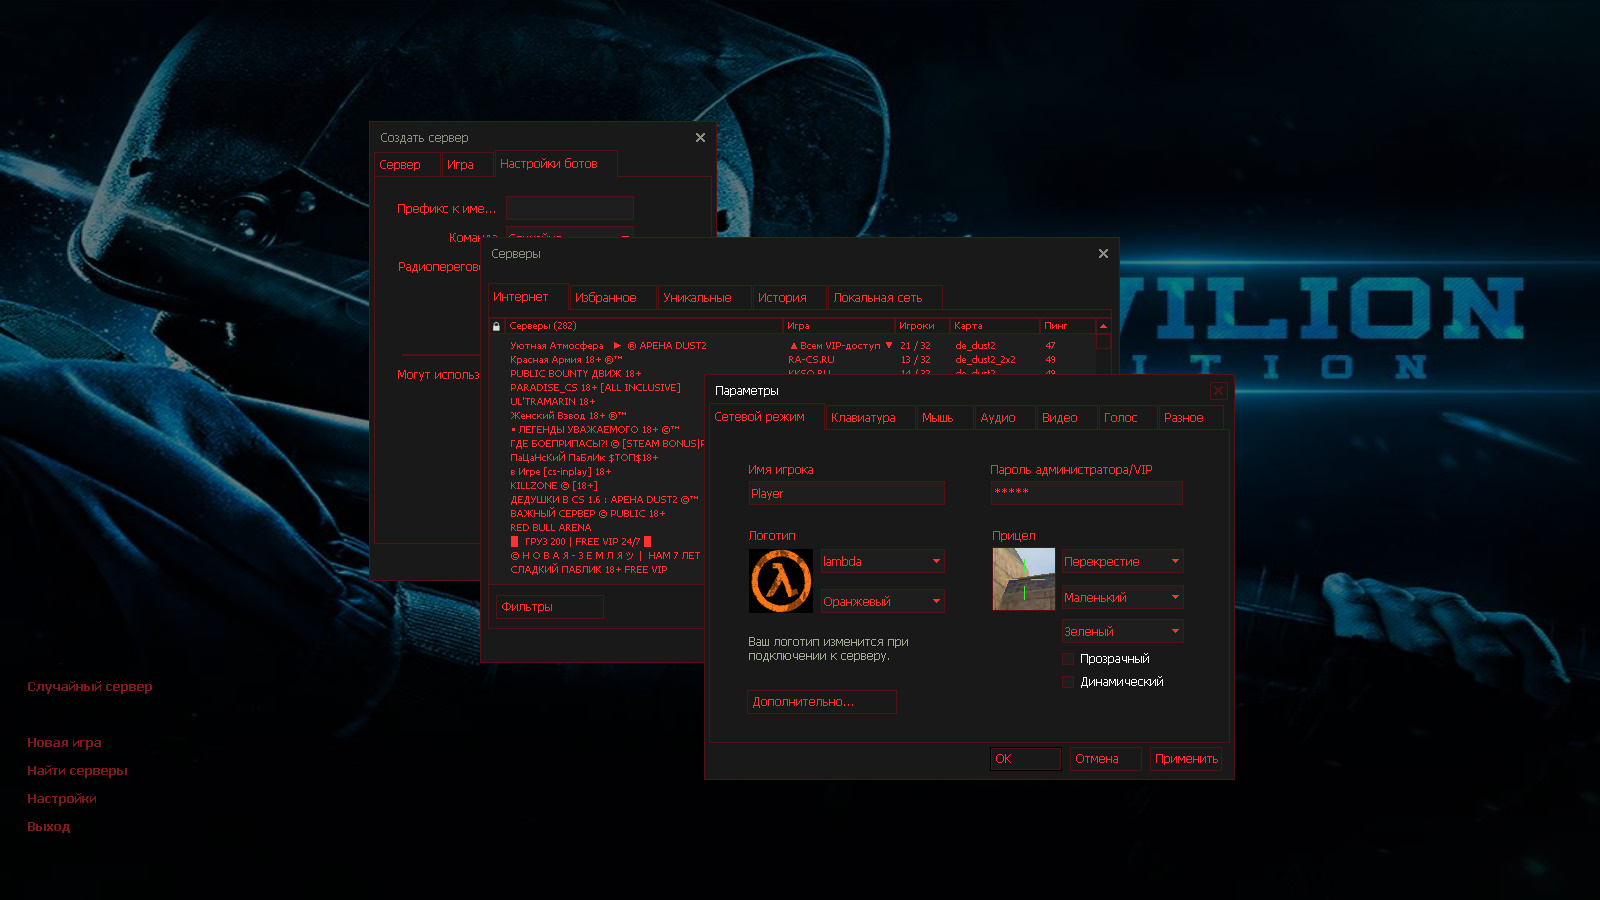This screenshot has height=900, width=1600.
Task: Click the Имя игрока text field
Action: point(846,494)
